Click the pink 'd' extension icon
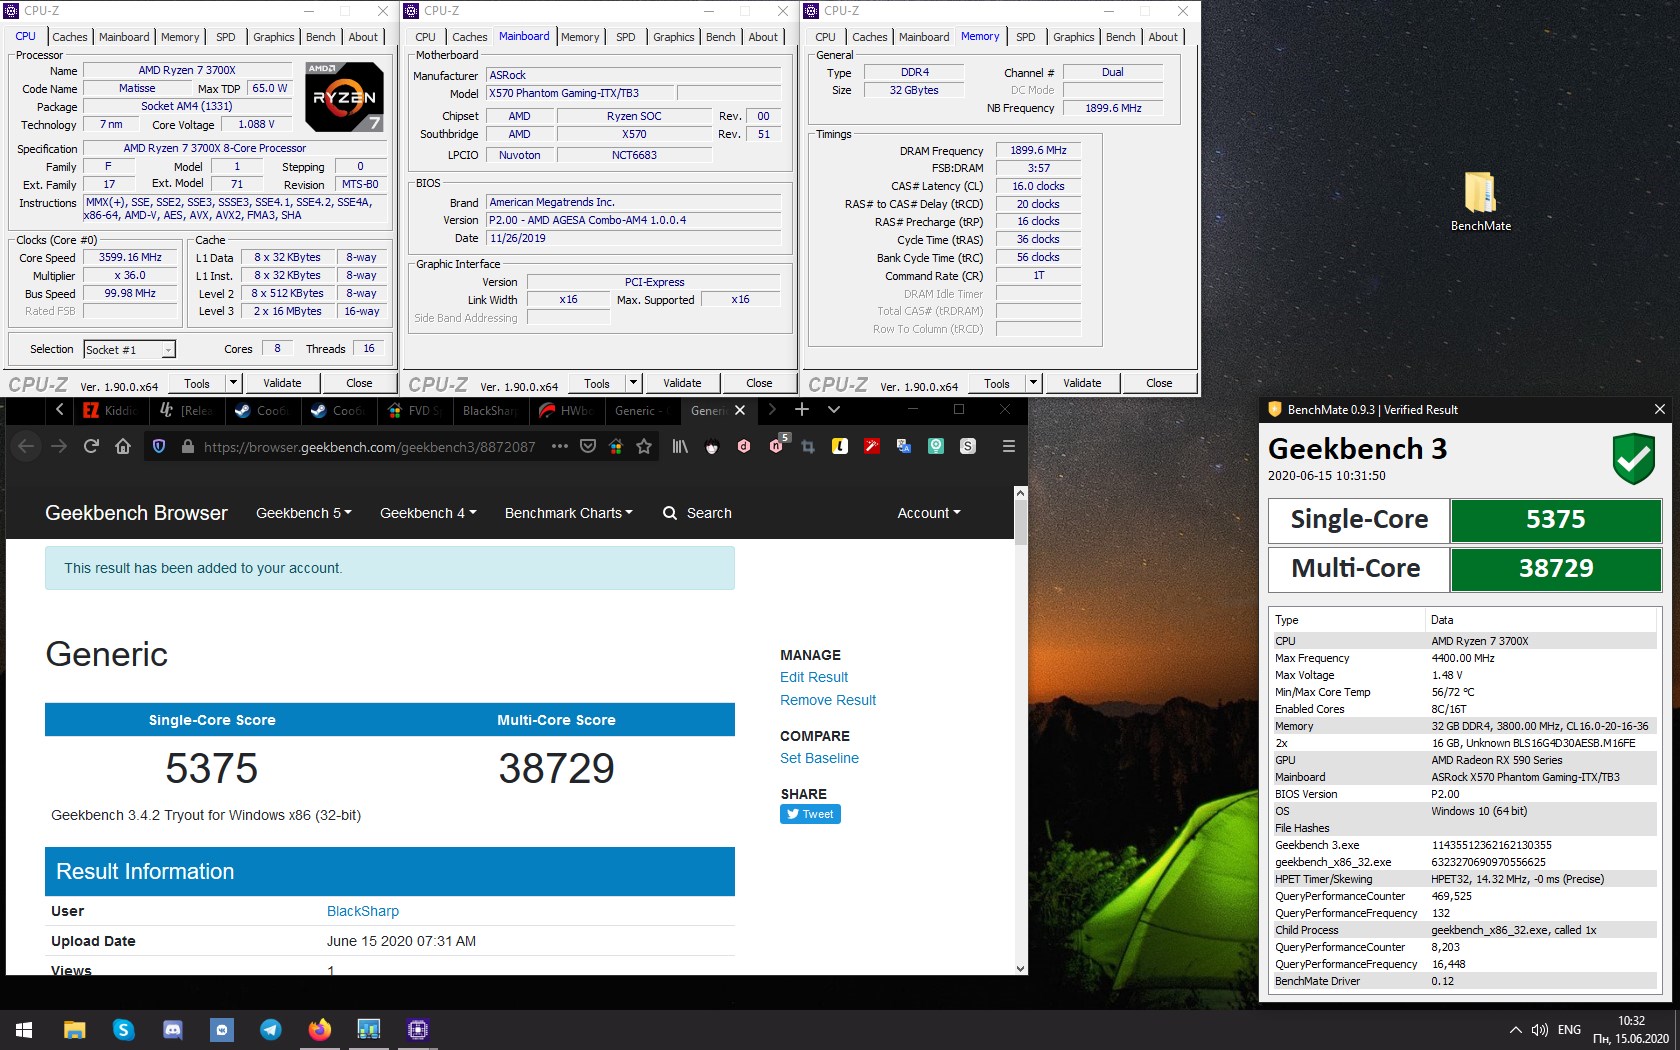The width and height of the screenshot is (1680, 1050). pyautogui.click(x=744, y=446)
